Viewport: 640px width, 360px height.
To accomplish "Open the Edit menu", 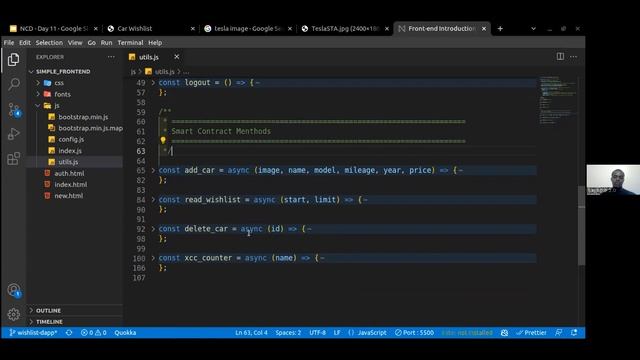I will tap(25, 42).
